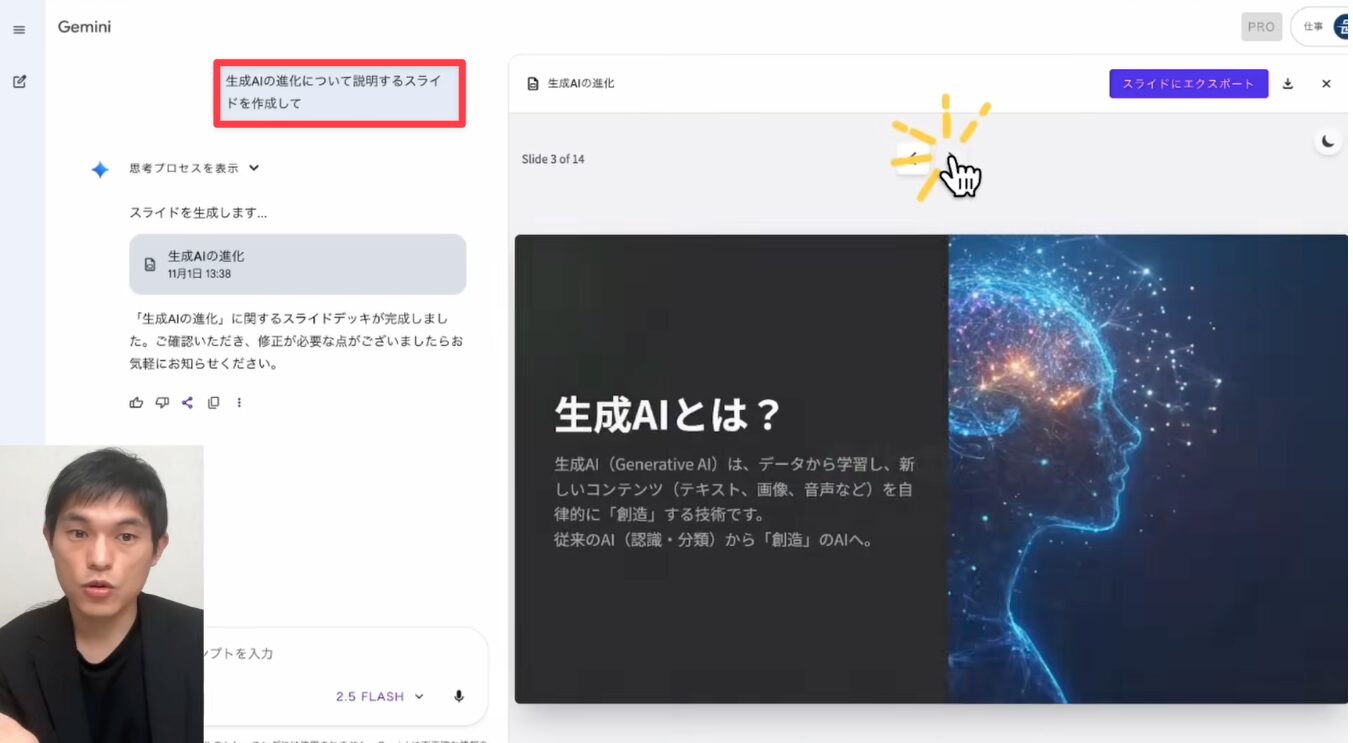Toggle dark mode with the moon icon
The height and width of the screenshot is (743, 1353).
point(1328,142)
